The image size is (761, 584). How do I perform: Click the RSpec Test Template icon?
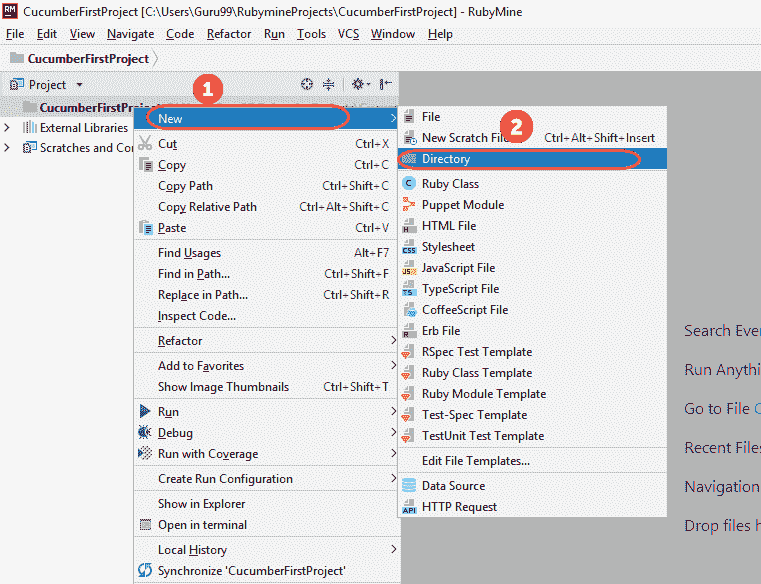[408, 351]
